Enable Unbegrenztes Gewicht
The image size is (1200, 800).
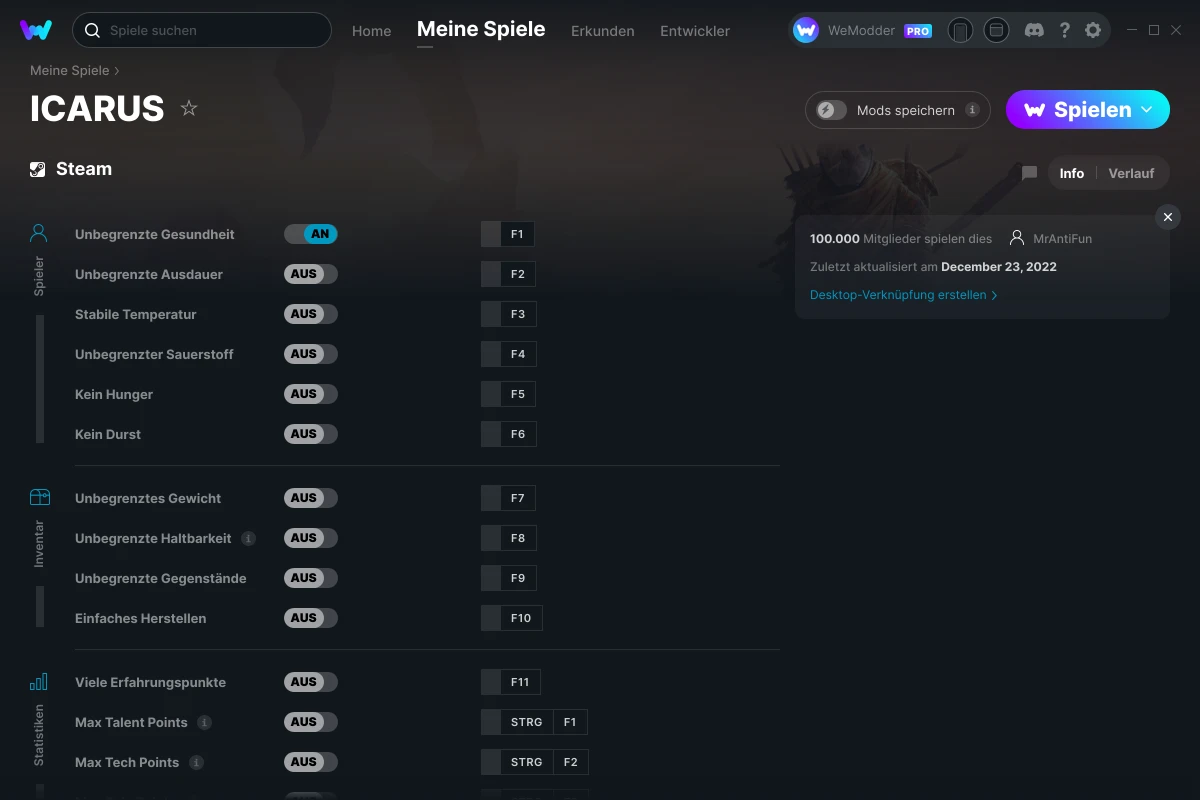(x=311, y=498)
